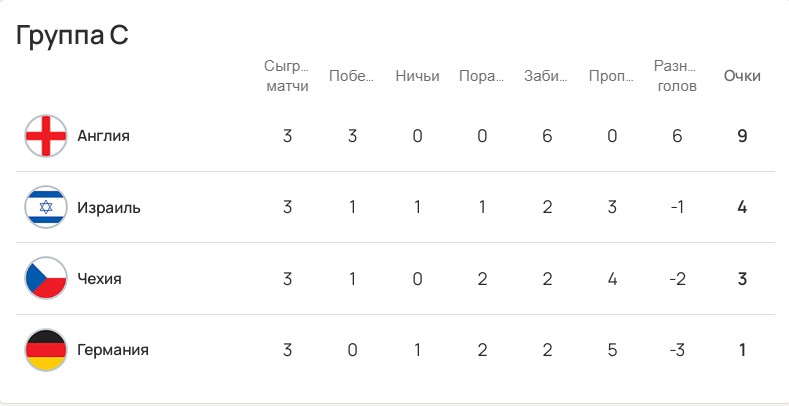Open the Англия team link

pyautogui.click(x=104, y=136)
